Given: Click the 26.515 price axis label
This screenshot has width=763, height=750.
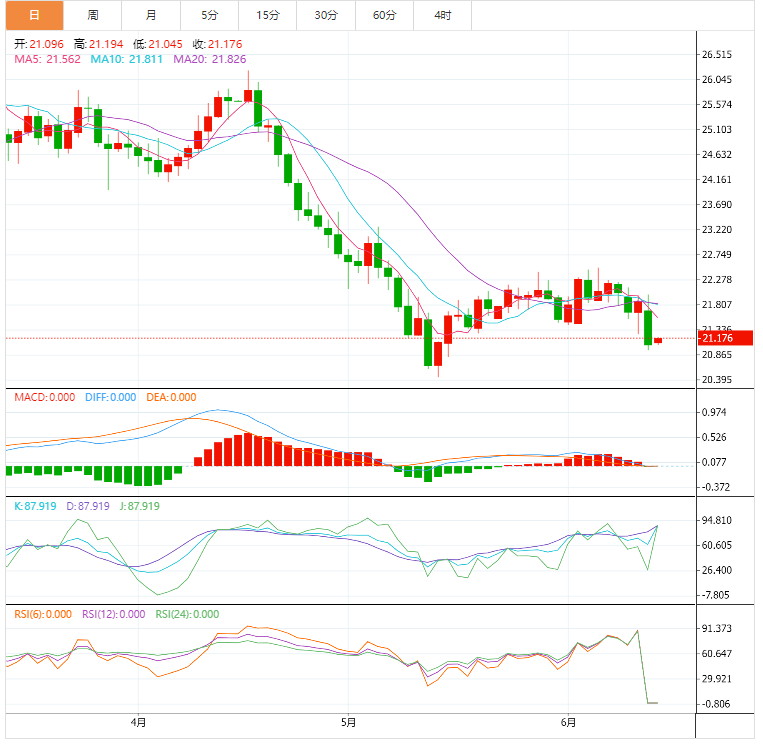Looking at the screenshot, I should (717, 55).
